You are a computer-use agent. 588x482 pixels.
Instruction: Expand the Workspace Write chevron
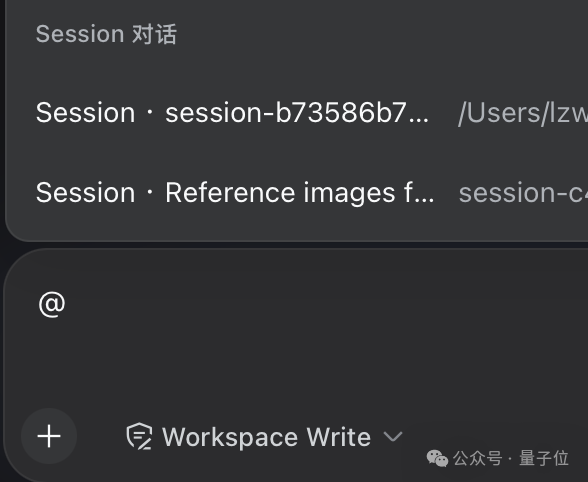393,437
